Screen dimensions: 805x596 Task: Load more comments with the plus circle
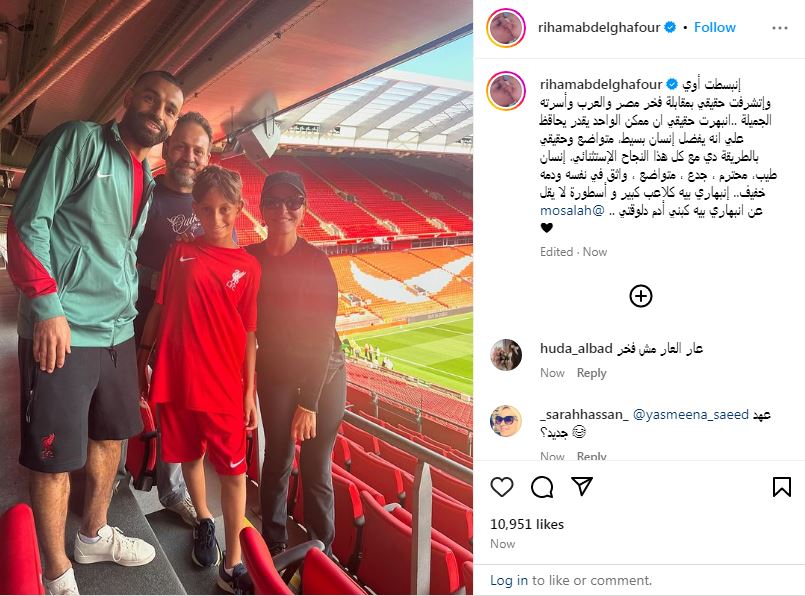coord(640,296)
